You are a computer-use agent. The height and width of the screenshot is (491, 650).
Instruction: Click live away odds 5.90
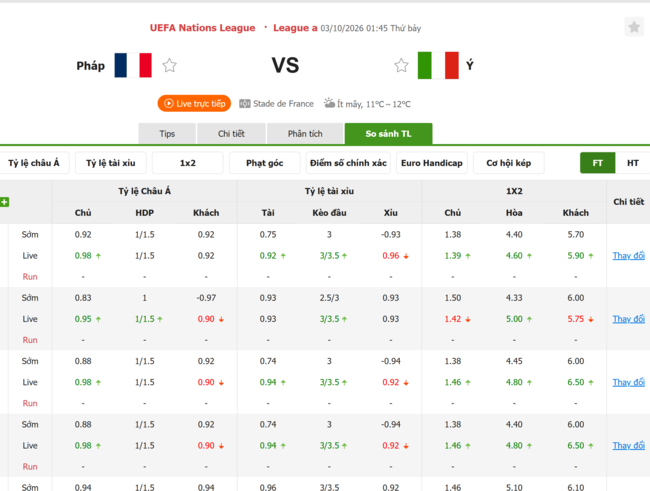point(576,255)
